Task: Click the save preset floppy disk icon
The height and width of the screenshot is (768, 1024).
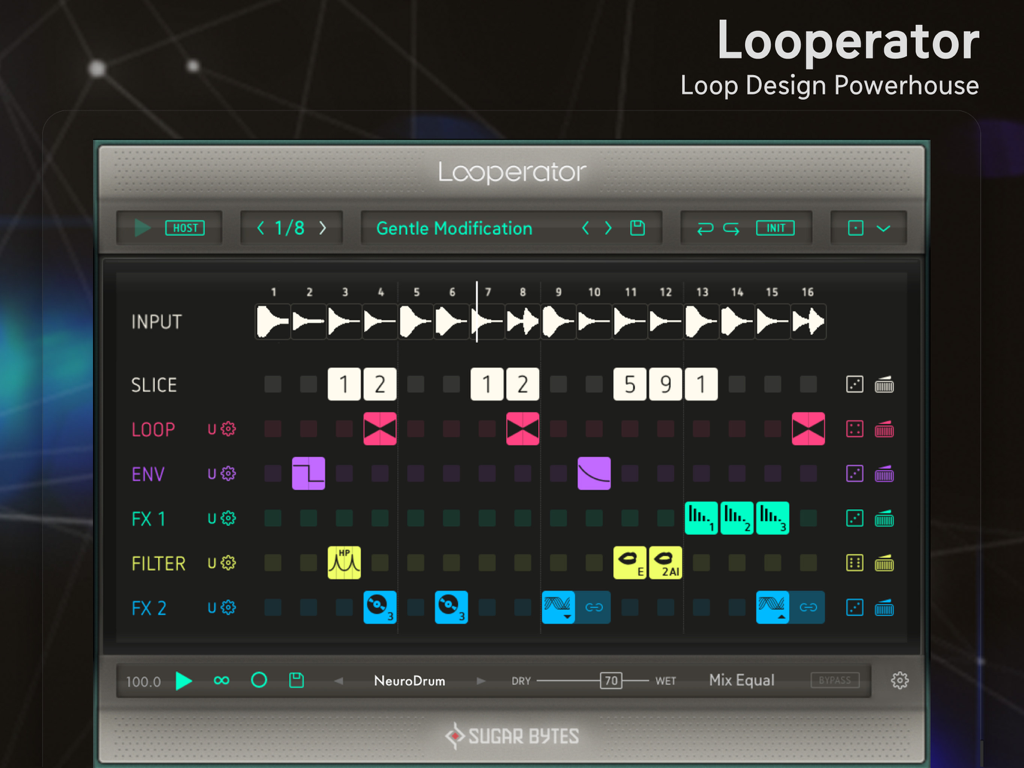Action: tap(637, 228)
